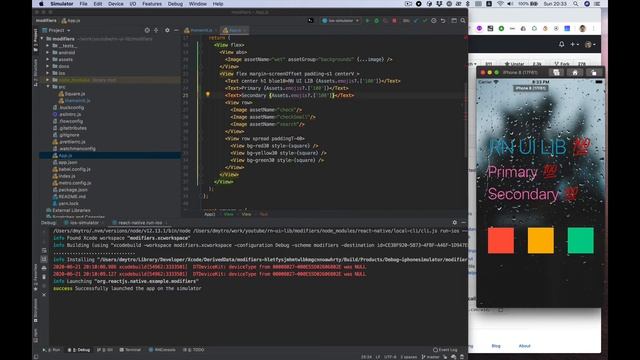Click the GitHub plus create-new icon
640x360 pixels.
point(574,44)
